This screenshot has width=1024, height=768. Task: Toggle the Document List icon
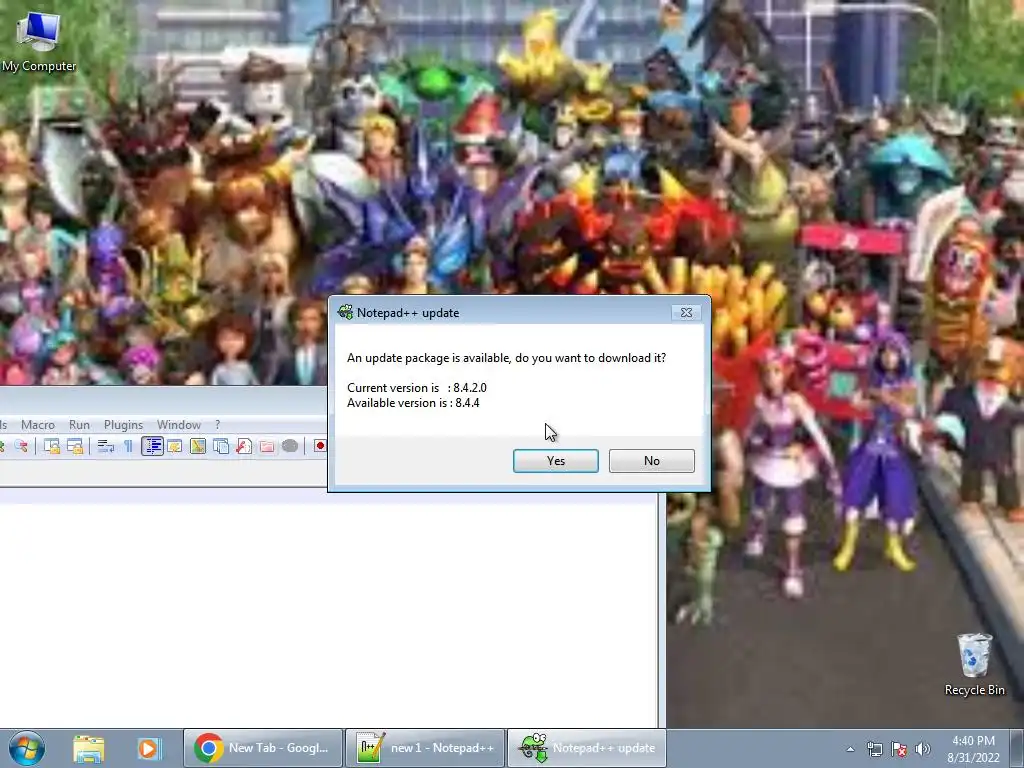[x=221, y=446]
